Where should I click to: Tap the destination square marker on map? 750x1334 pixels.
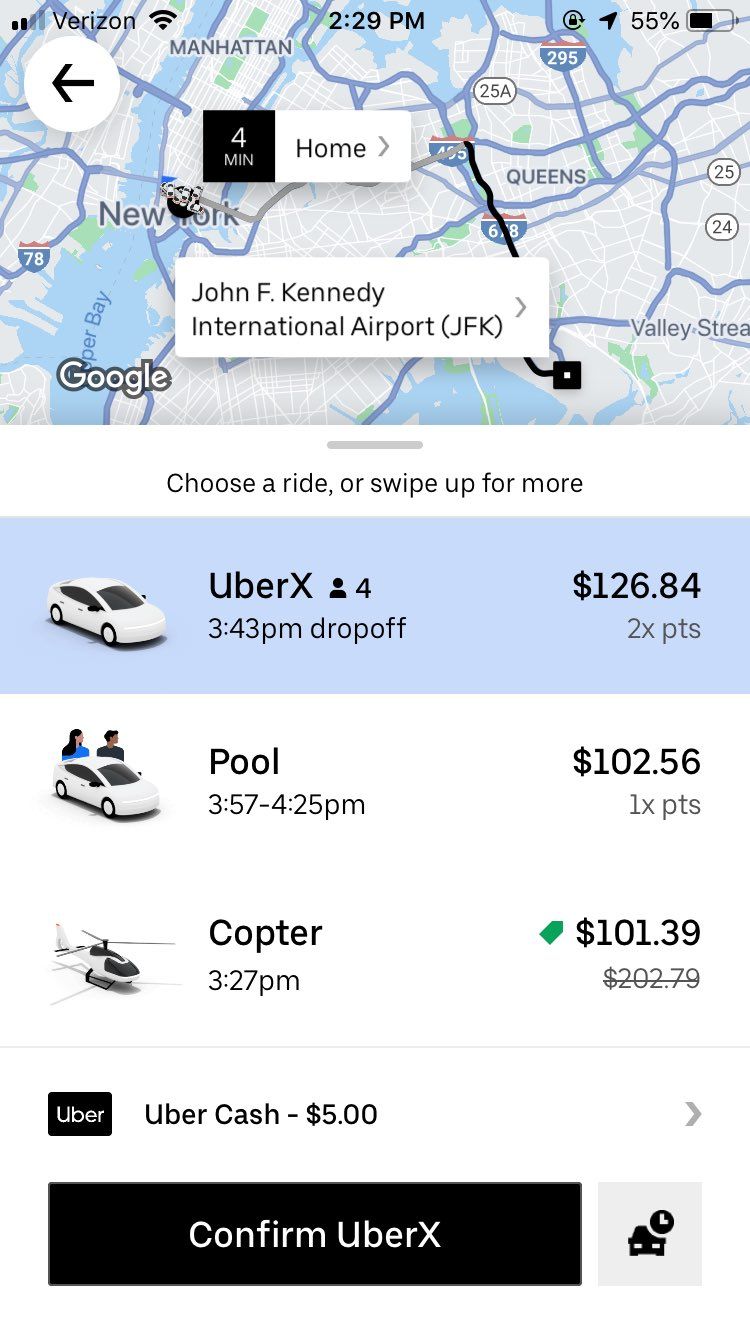pos(568,375)
